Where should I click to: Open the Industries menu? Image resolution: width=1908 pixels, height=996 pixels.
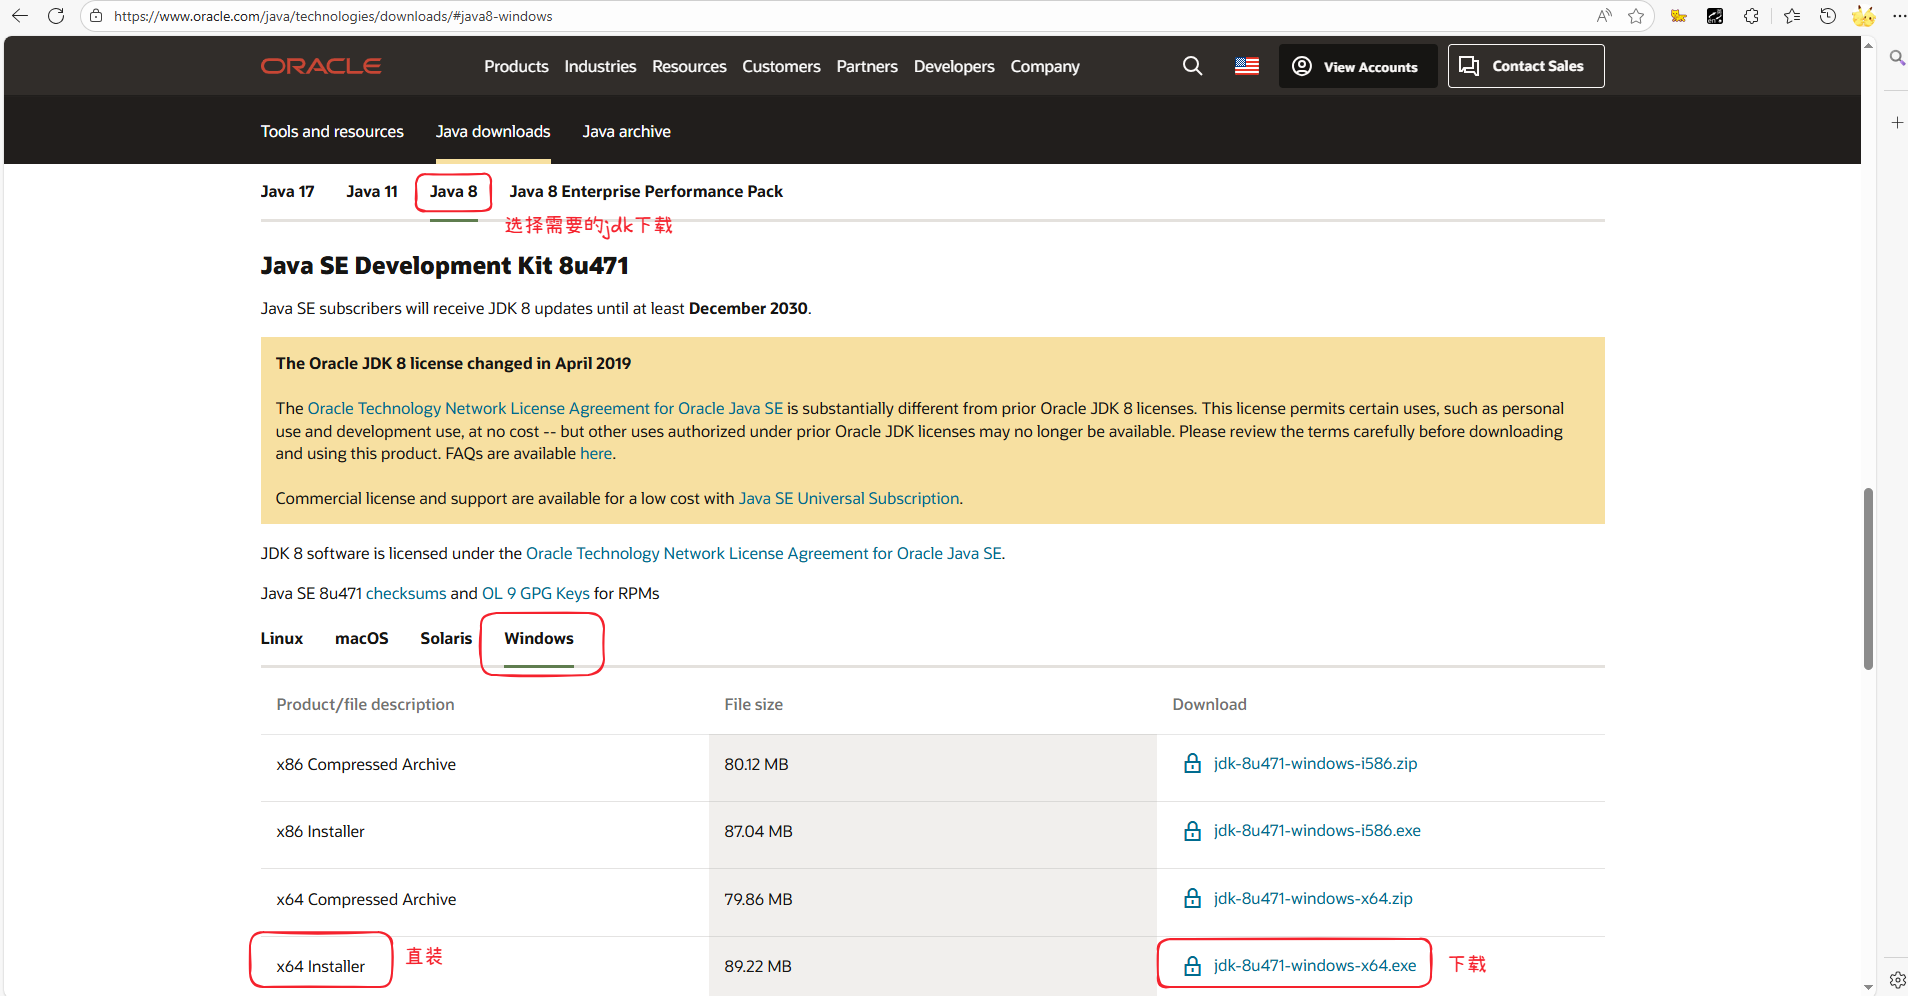coord(600,66)
